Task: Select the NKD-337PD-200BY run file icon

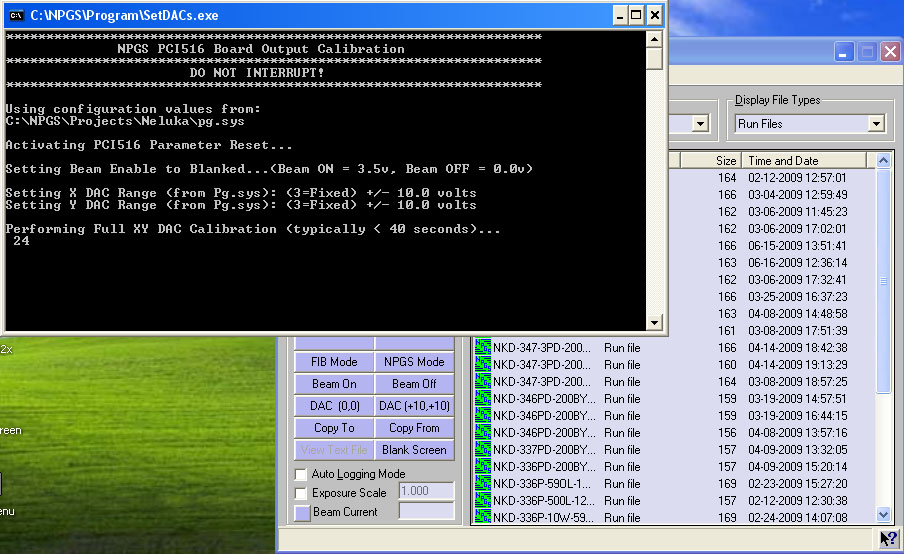Action: pyautogui.click(x=482, y=450)
